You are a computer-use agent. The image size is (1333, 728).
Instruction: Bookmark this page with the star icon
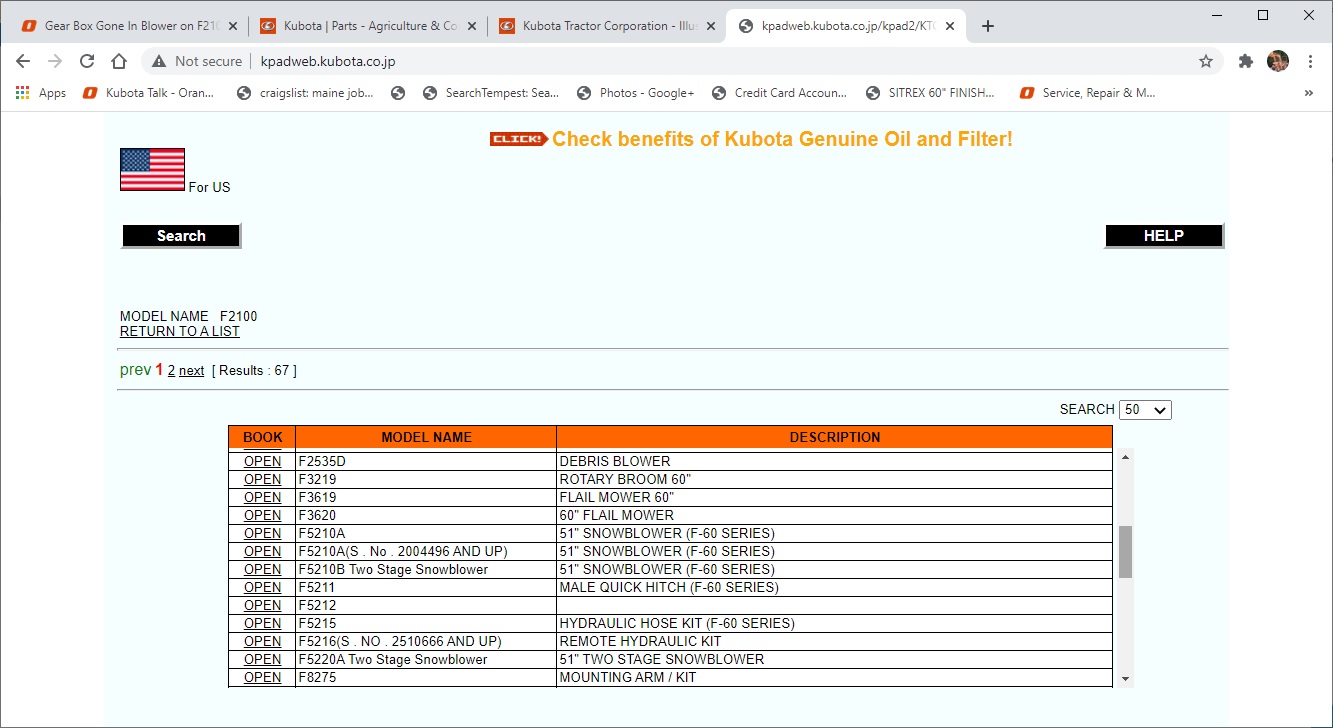pos(1206,61)
